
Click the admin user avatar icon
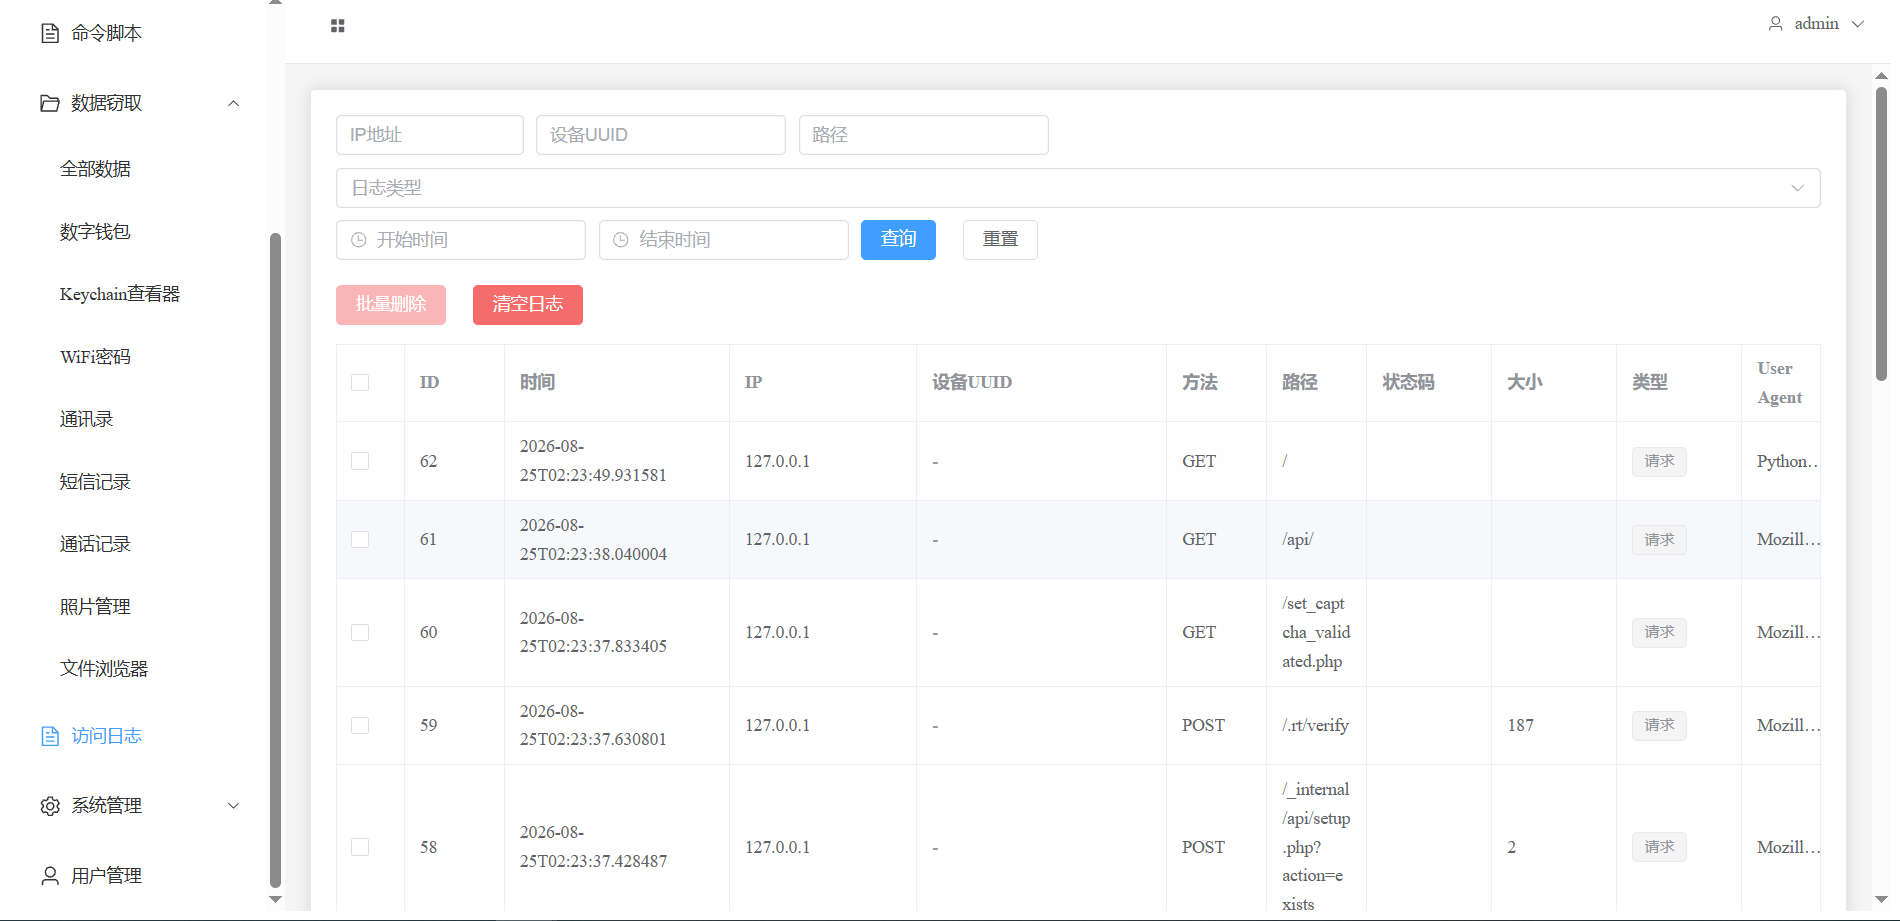click(1775, 24)
